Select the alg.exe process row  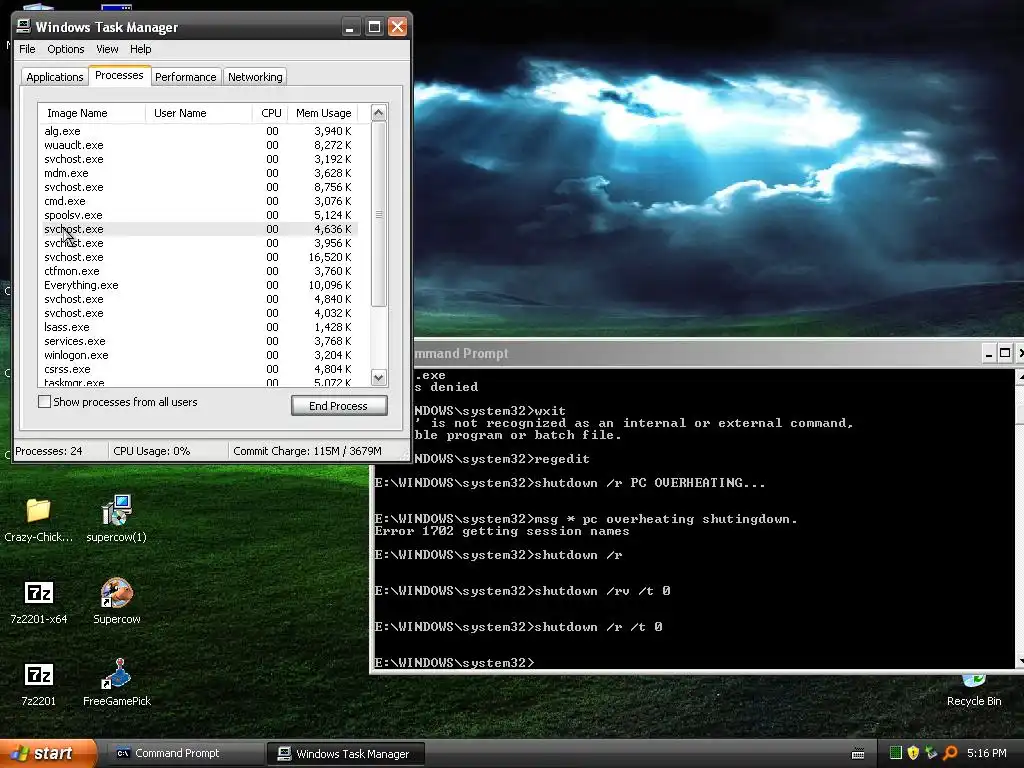[x=199, y=131]
